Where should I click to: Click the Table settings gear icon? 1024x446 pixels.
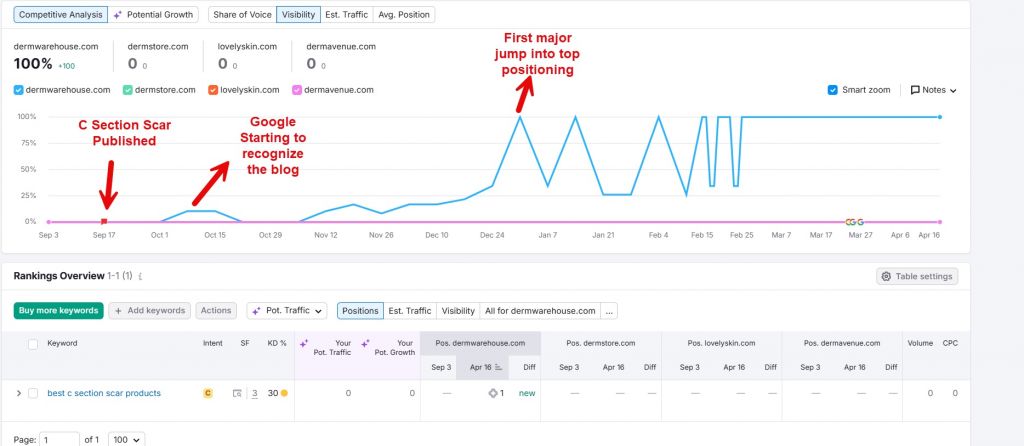[886, 276]
